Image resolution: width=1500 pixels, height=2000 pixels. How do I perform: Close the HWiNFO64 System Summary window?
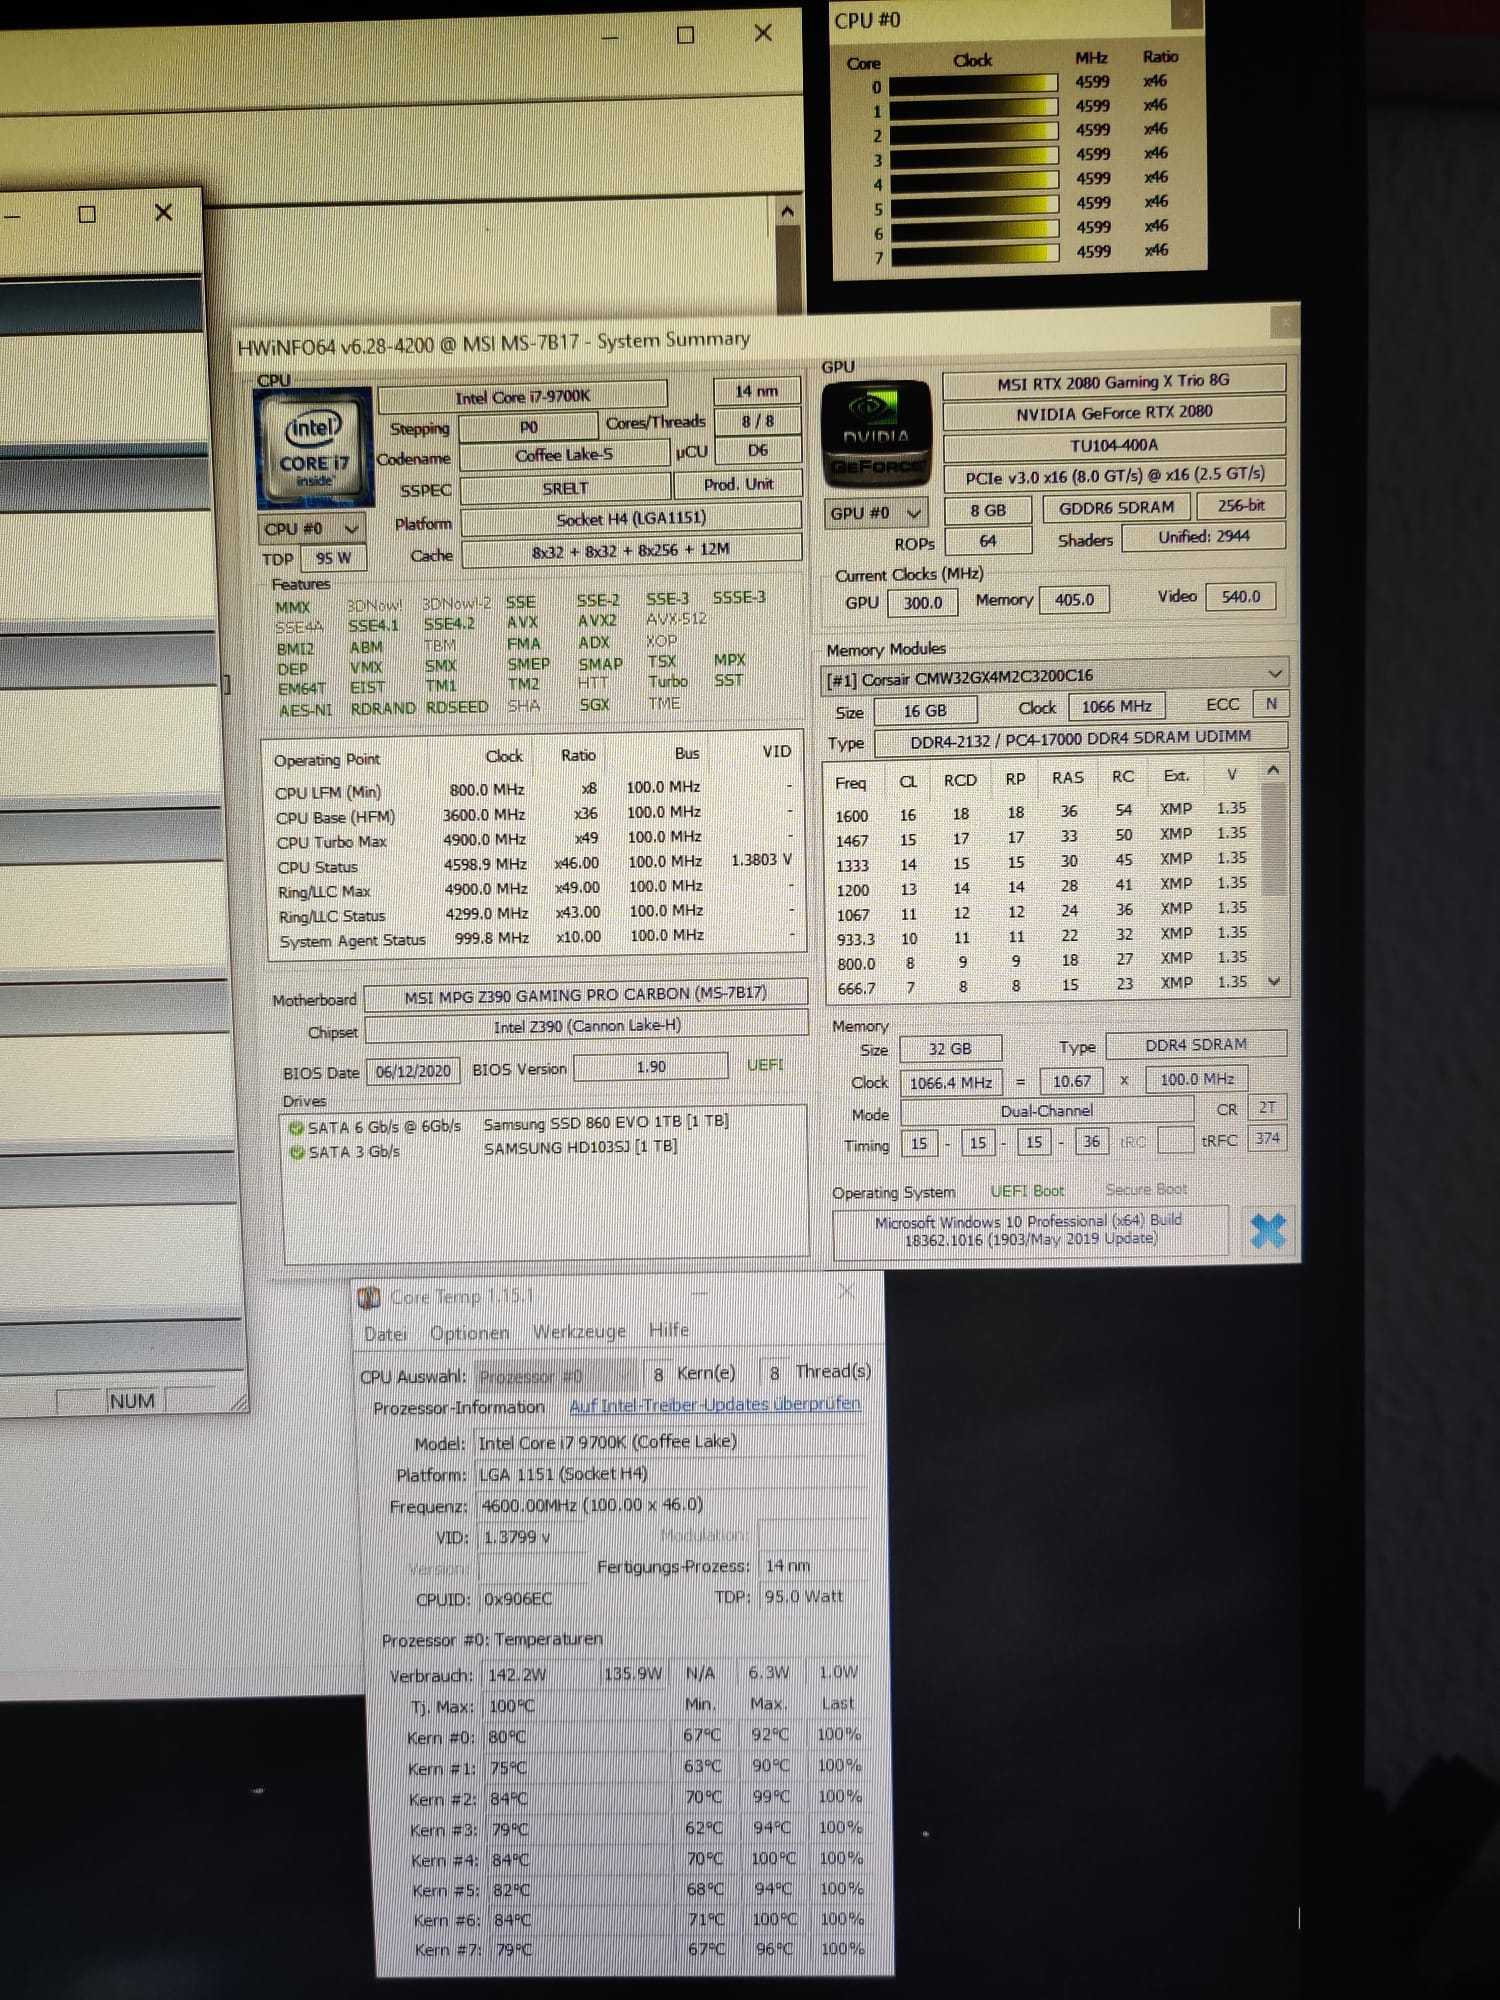point(1284,322)
